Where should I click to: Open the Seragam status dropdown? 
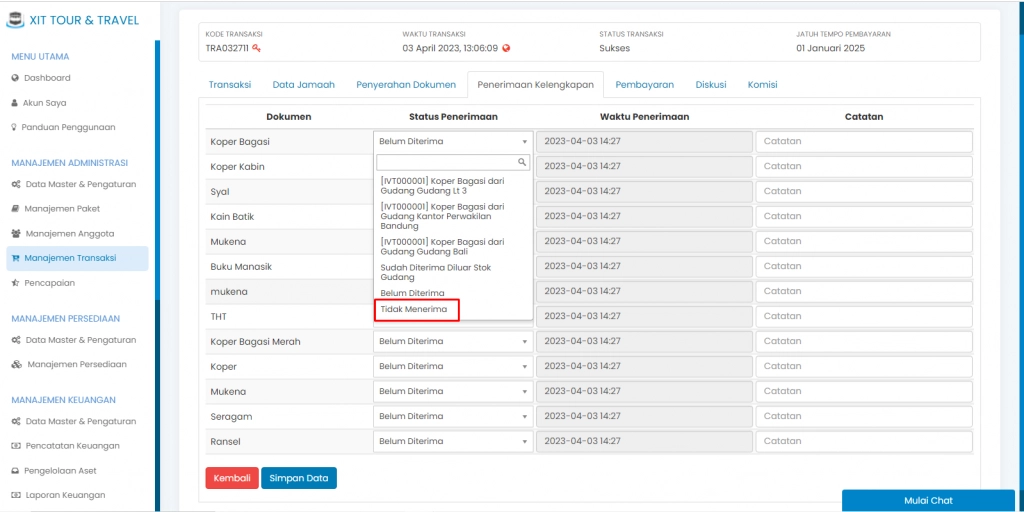coord(453,417)
